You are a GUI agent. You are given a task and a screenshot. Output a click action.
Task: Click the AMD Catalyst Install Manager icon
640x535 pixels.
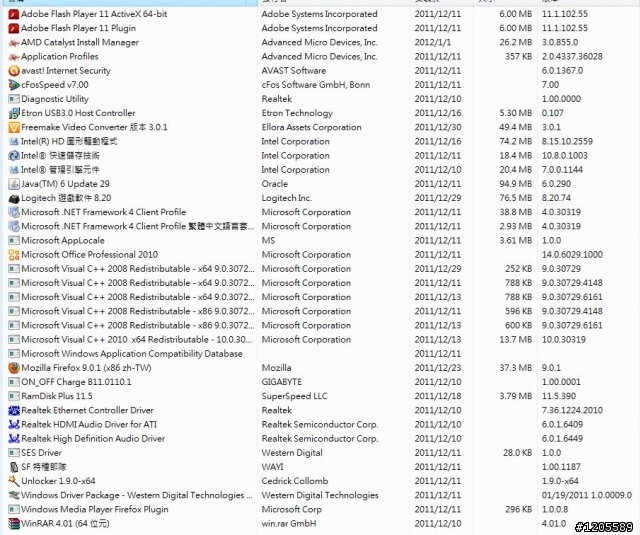(14, 42)
